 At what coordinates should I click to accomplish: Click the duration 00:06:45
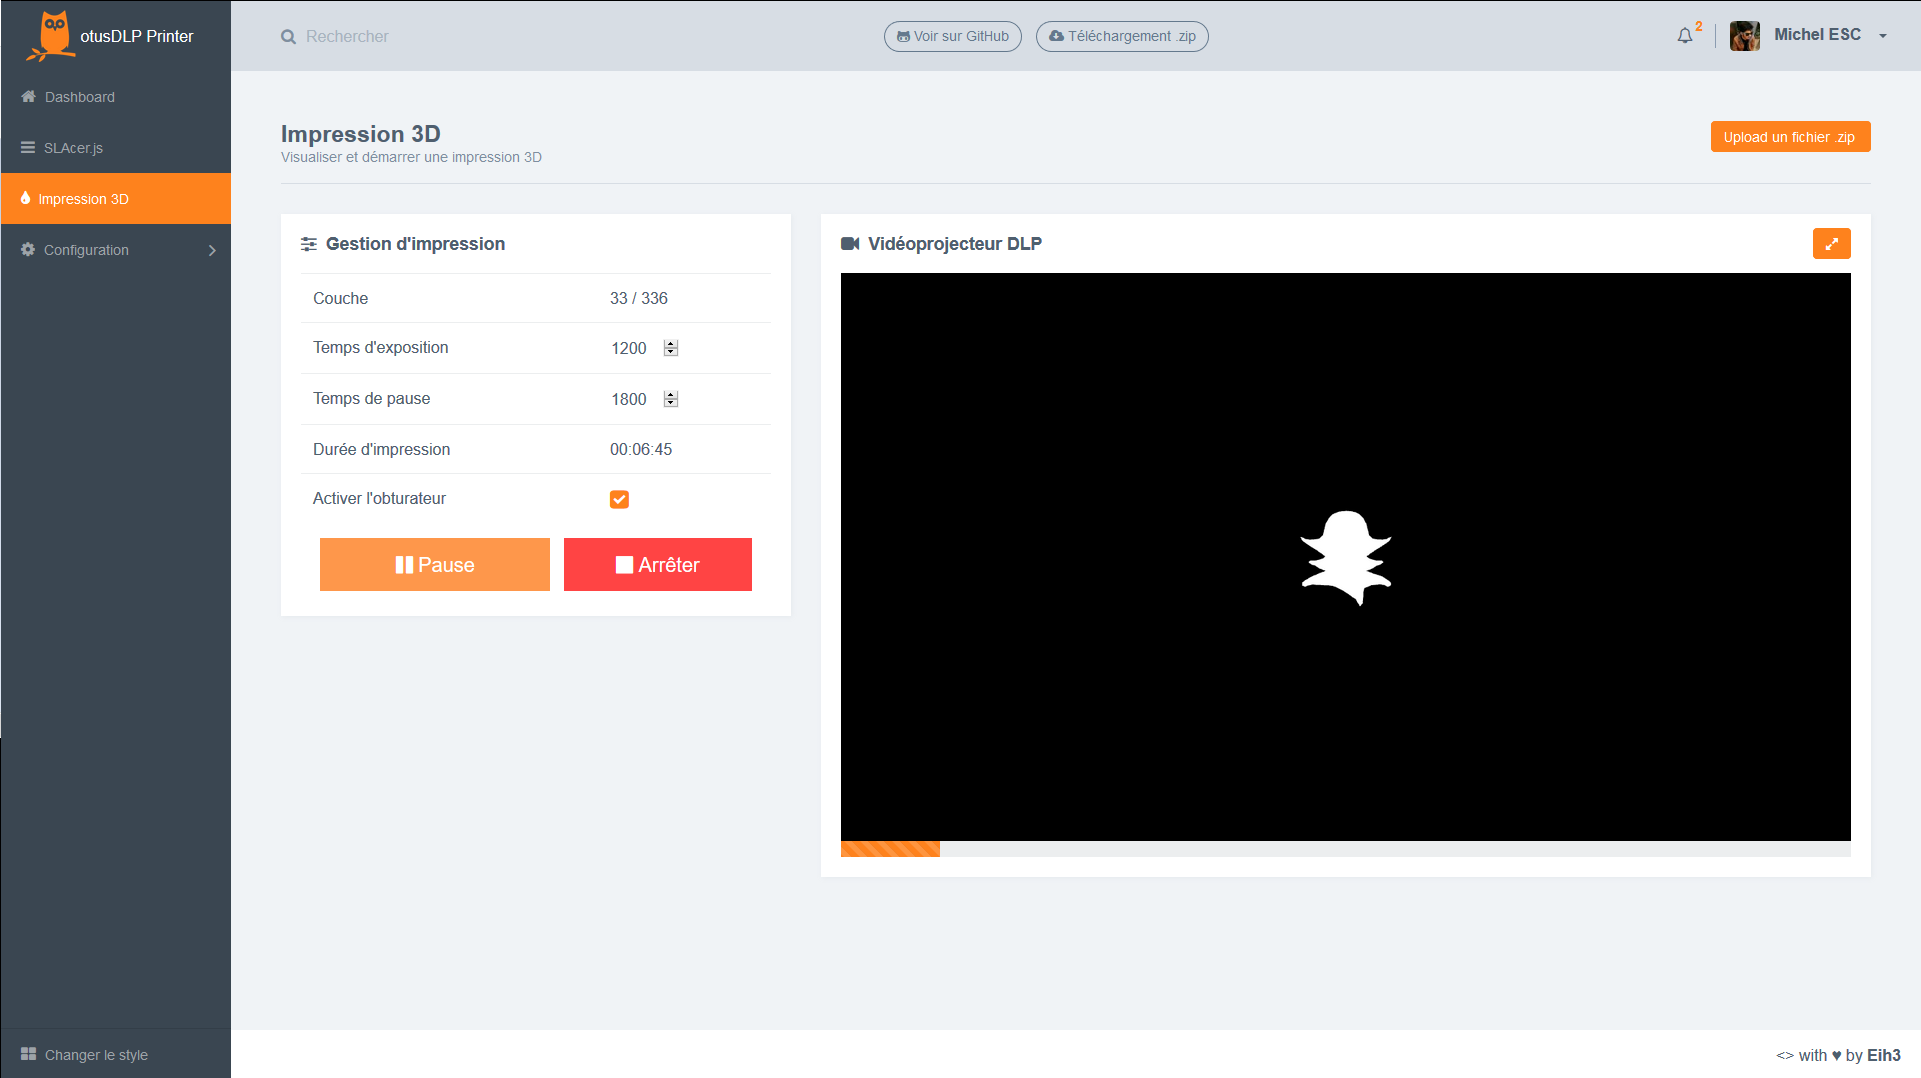pyautogui.click(x=641, y=449)
